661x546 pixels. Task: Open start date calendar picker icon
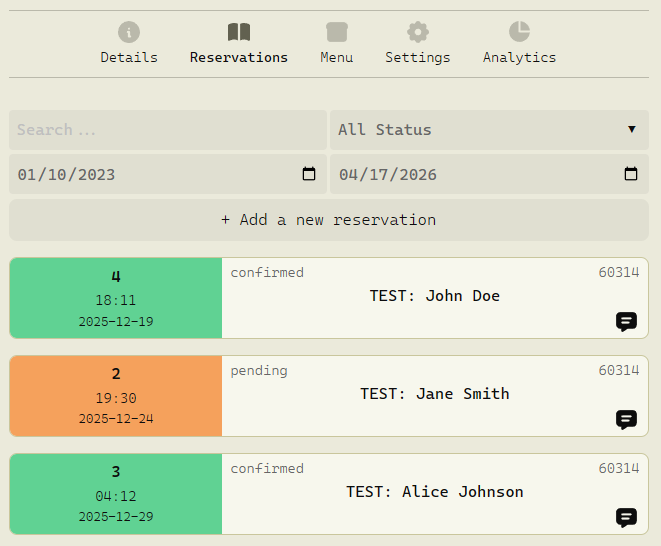pos(309,174)
